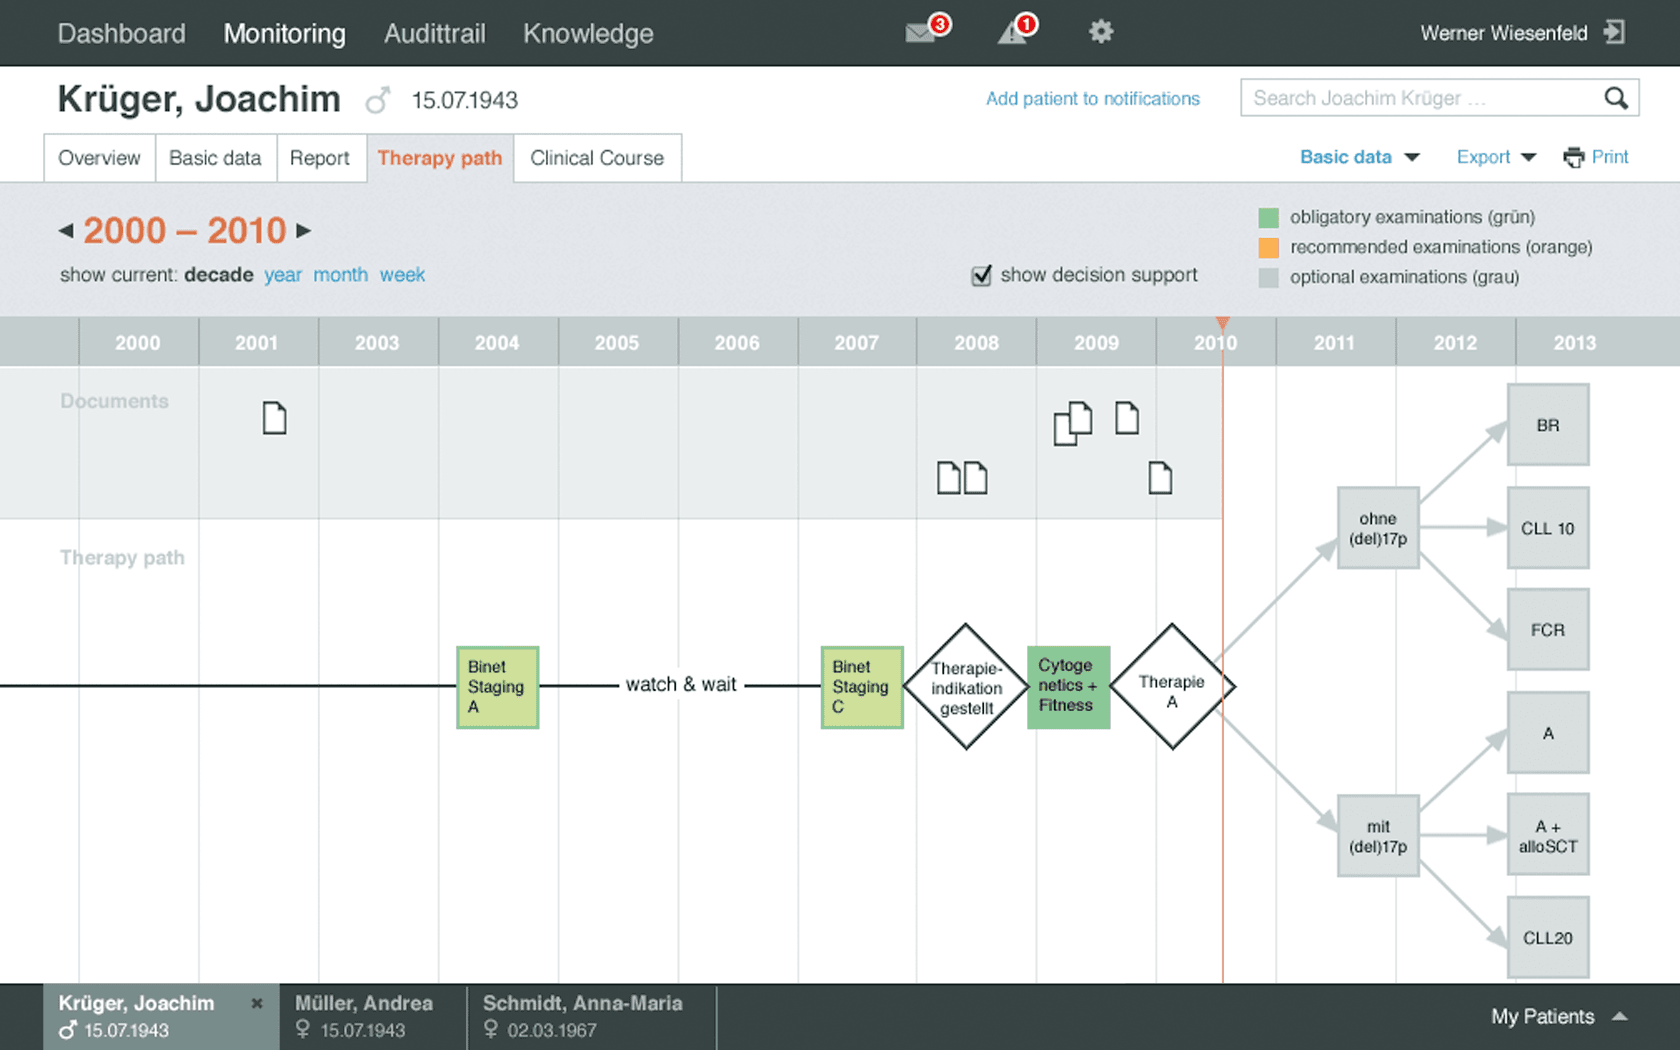The image size is (1680, 1050).
Task: Uncheck show decision support
Action: [x=981, y=275]
